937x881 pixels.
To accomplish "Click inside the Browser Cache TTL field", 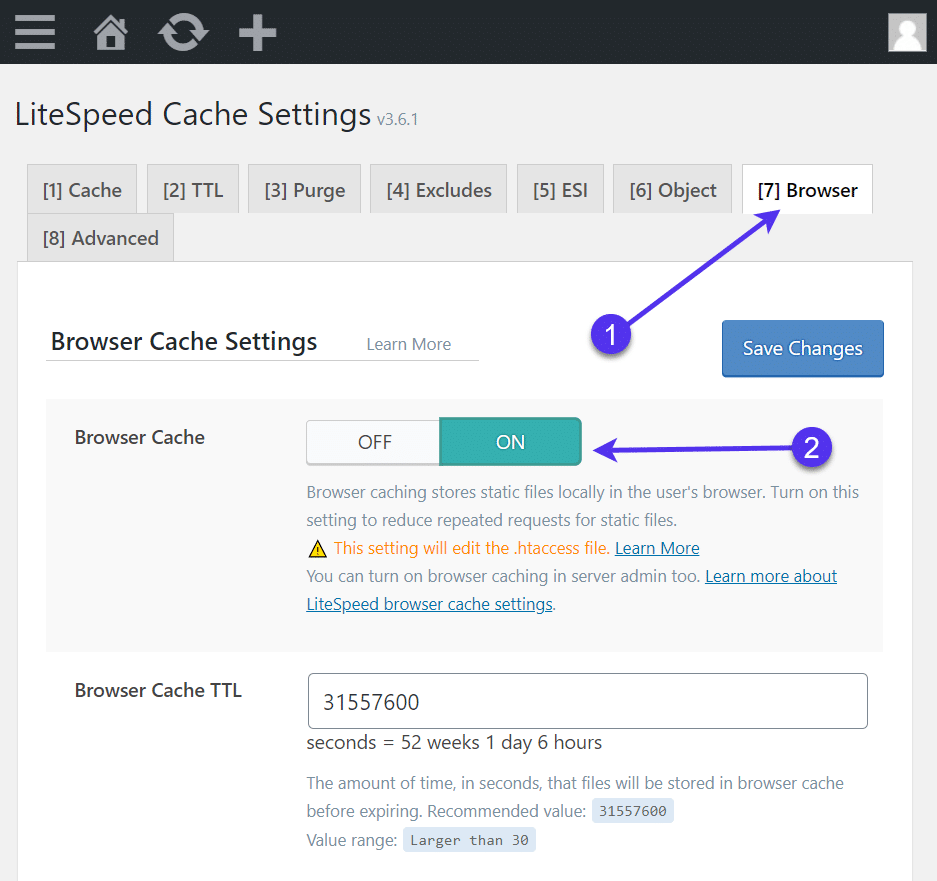I will point(587,700).
